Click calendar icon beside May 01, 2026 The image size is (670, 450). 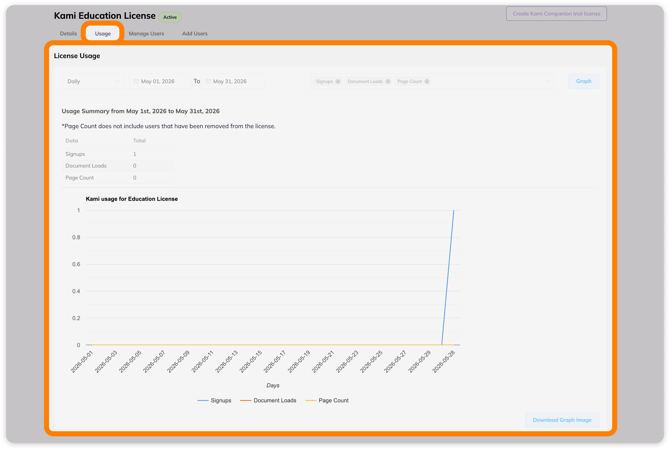click(x=136, y=81)
